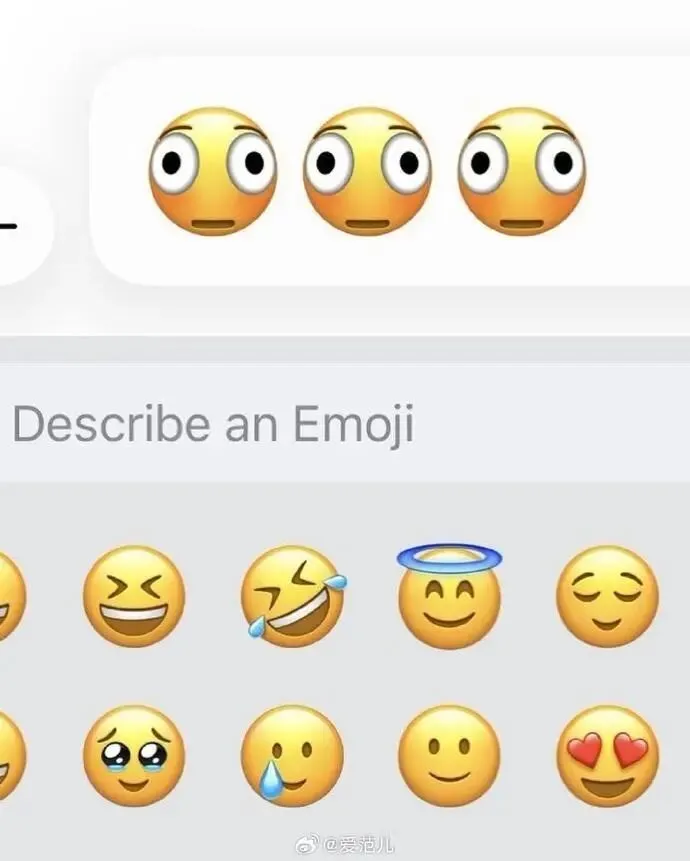Focus the Describe an Emoji search field
Image resolution: width=690 pixels, height=861 pixels.
345,423
